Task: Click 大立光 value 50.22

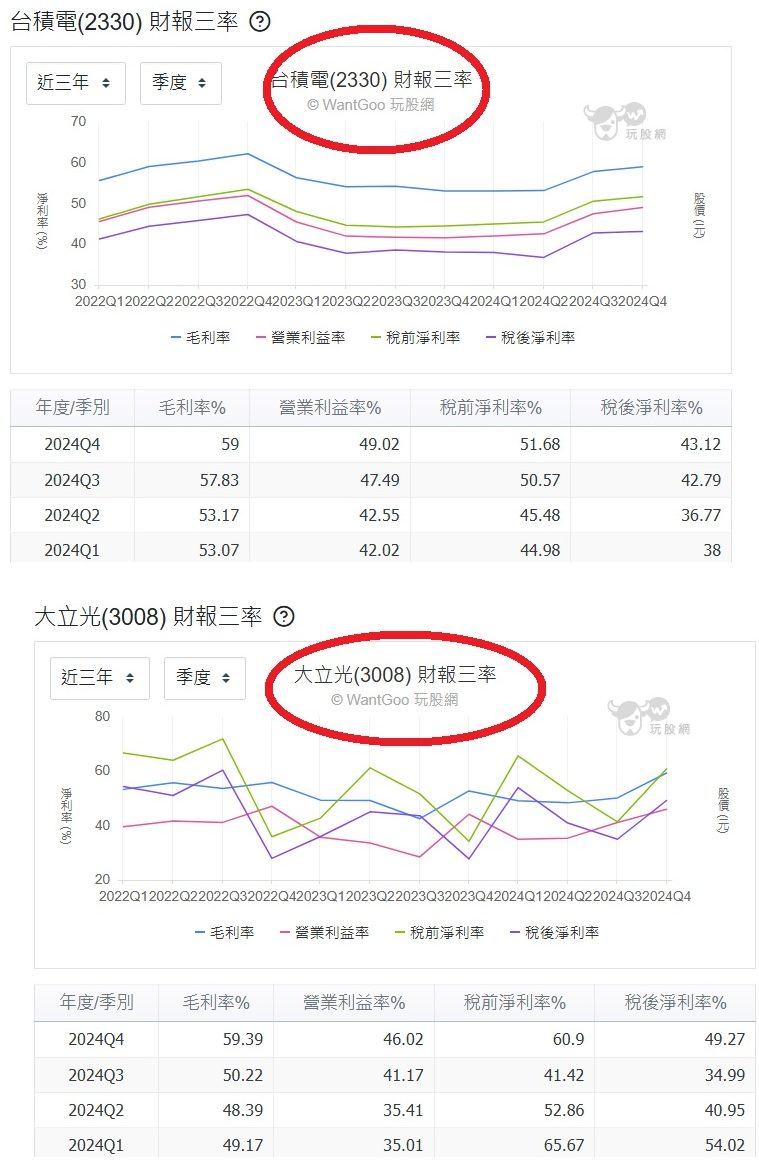Action: tap(243, 1075)
